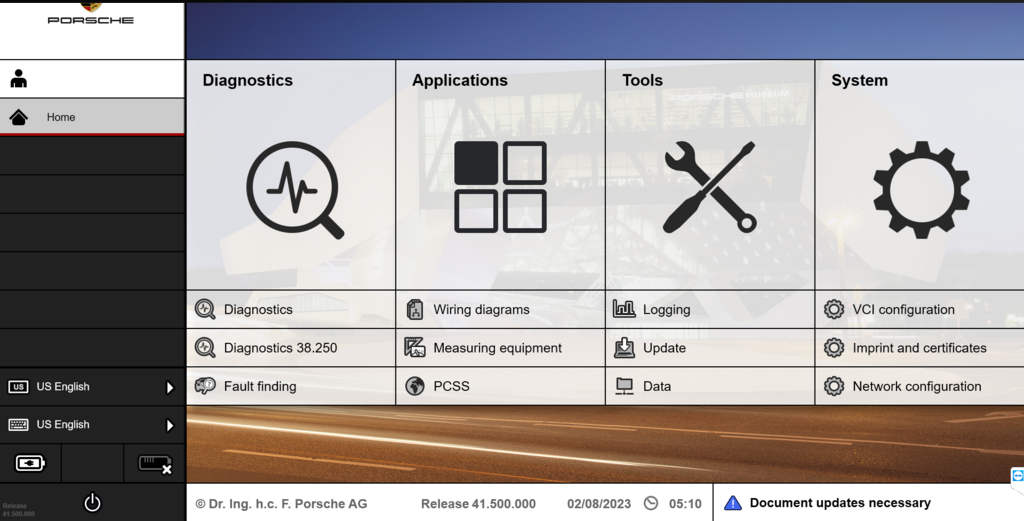Click the keyboard layout icon
This screenshot has width=1024, height=521.
coord(18,425)
